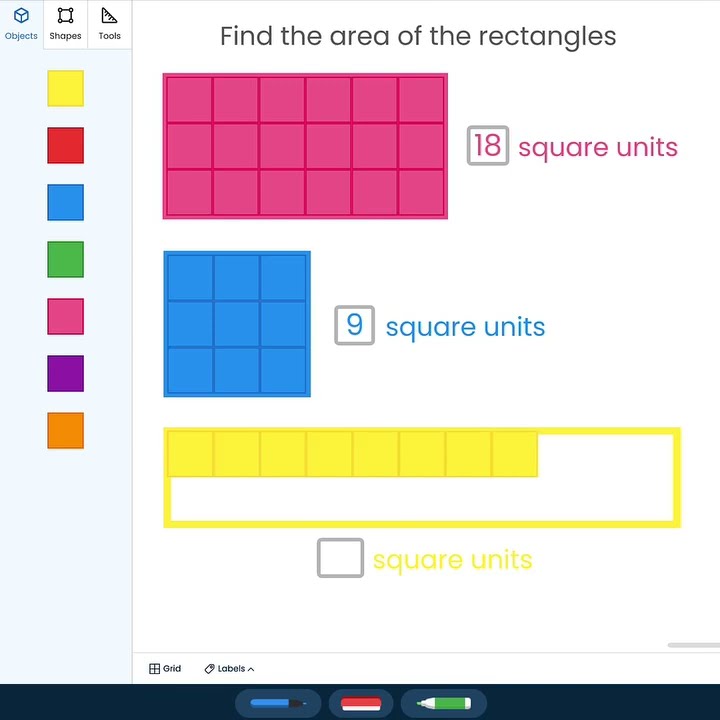
Task: Click the 'Find the area of the rectangles' title
Action: pyautogui.click(x=418, y=36)
